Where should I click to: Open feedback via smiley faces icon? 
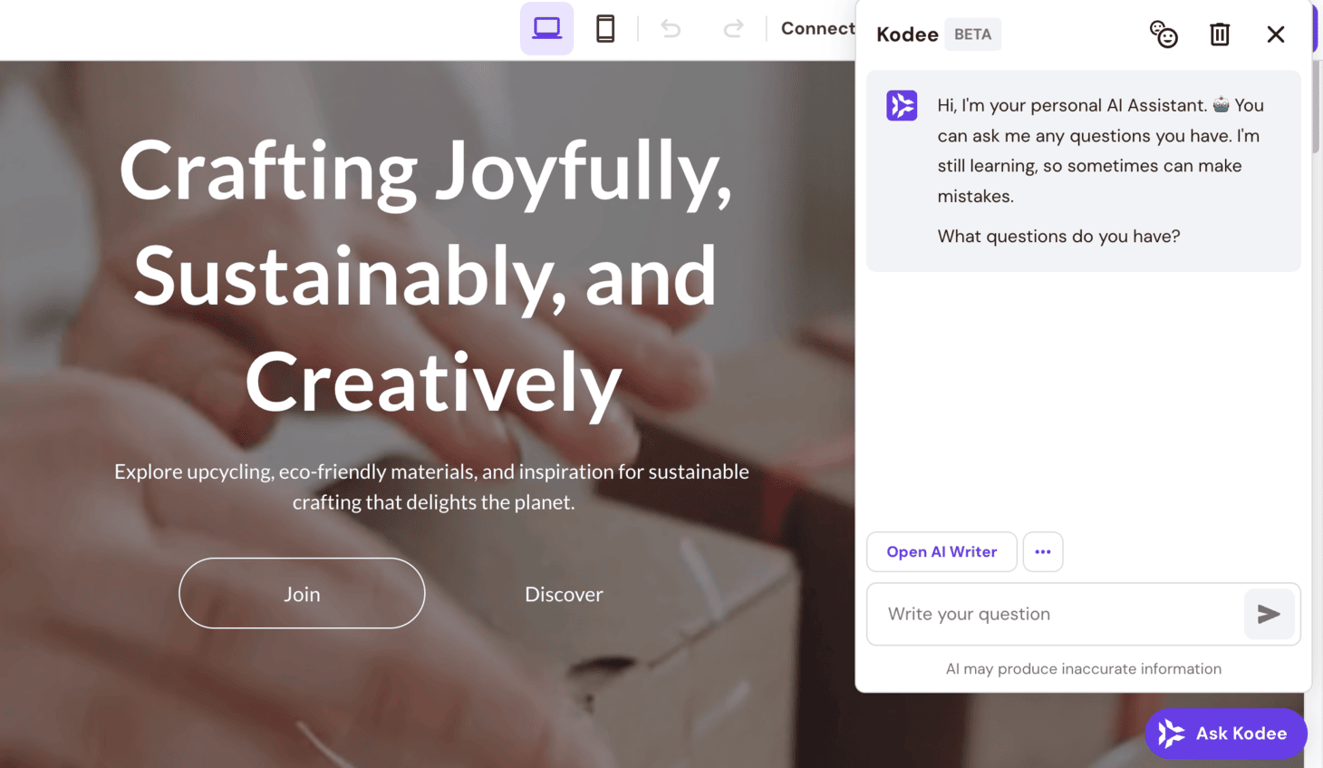1163,33
